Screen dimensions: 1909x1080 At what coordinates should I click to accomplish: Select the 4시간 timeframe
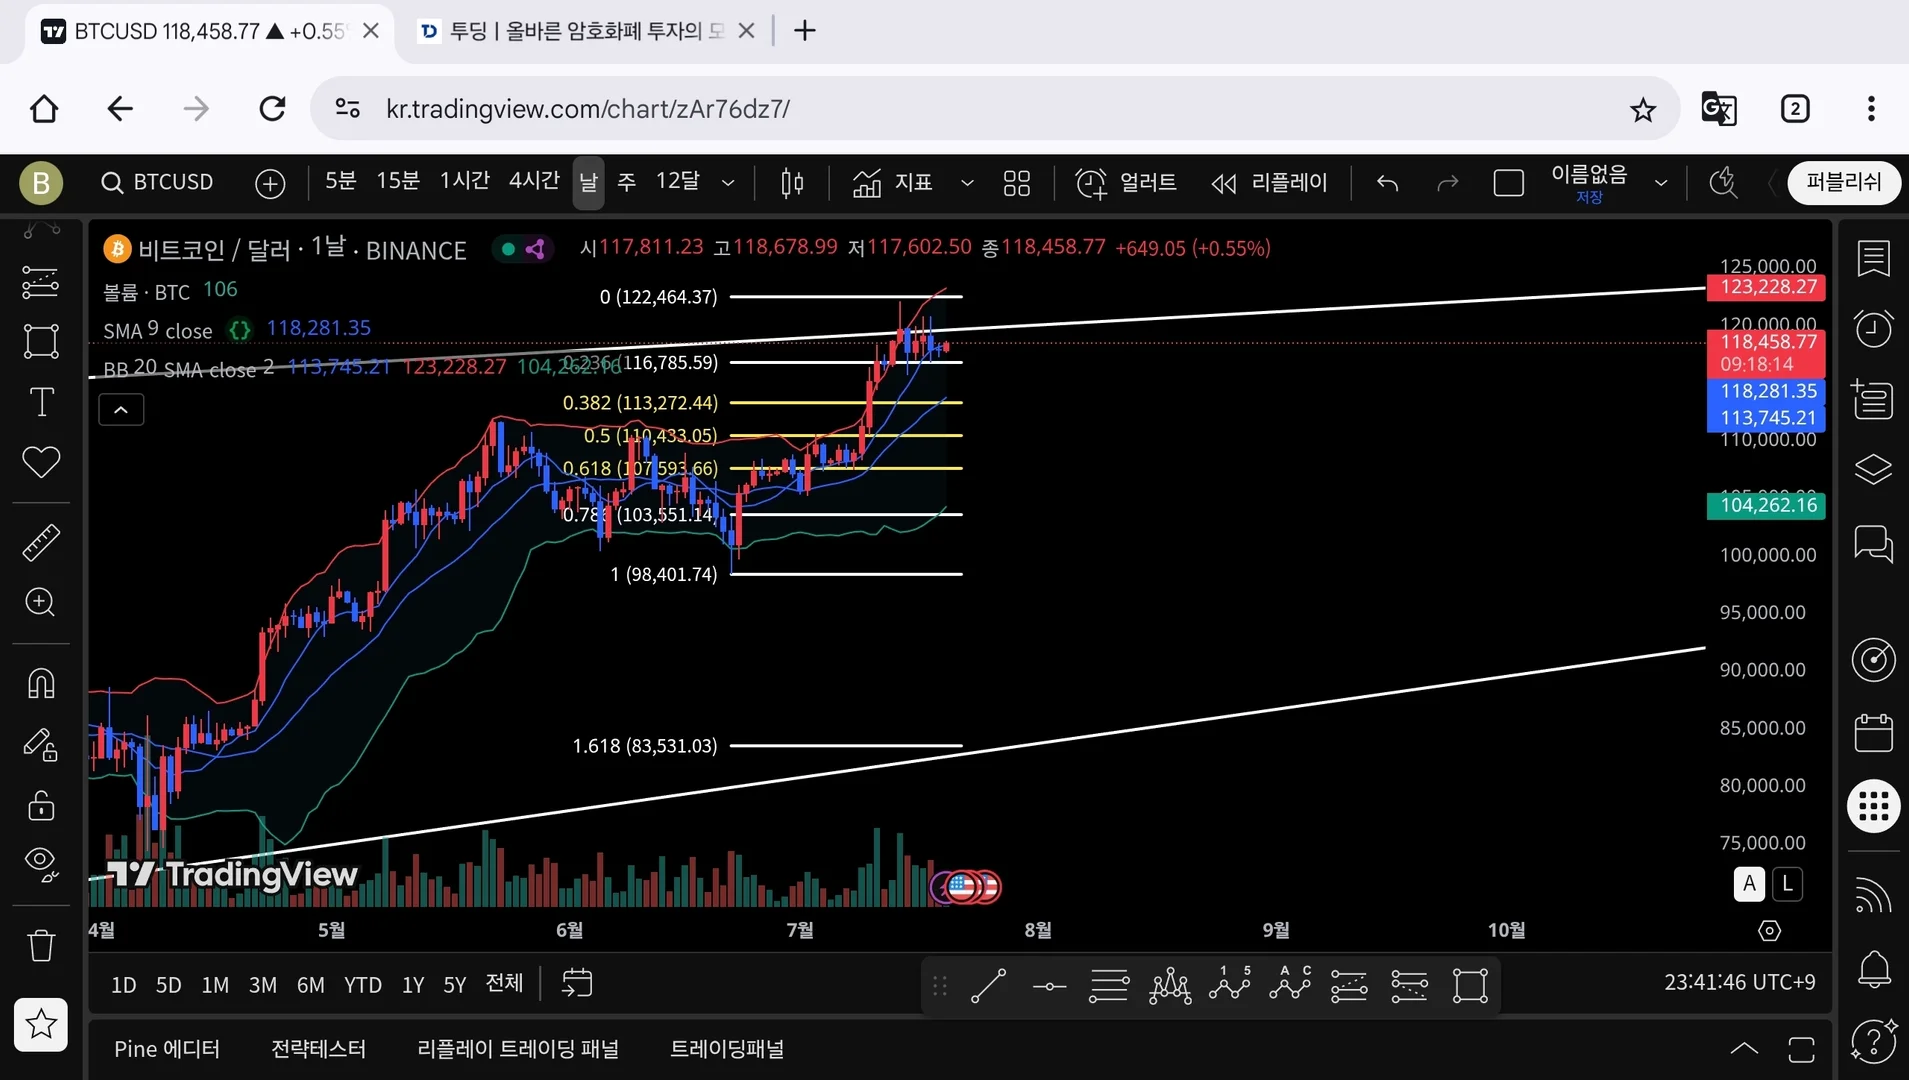coord(534,181)
